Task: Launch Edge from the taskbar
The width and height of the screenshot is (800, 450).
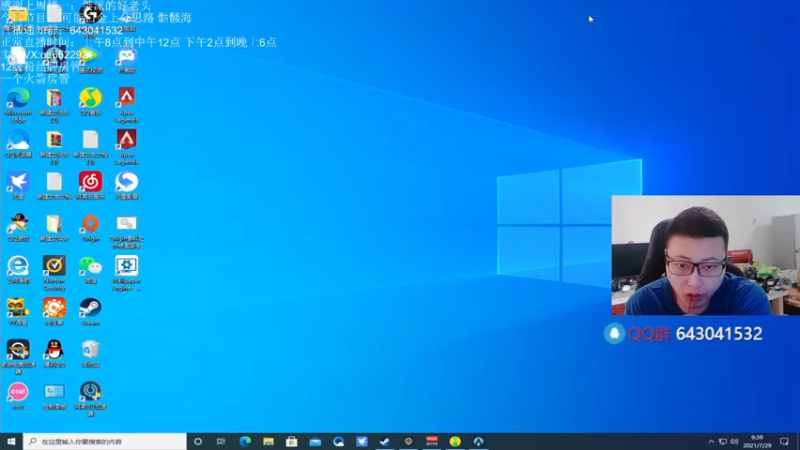Action: click(x=245, y=441)
